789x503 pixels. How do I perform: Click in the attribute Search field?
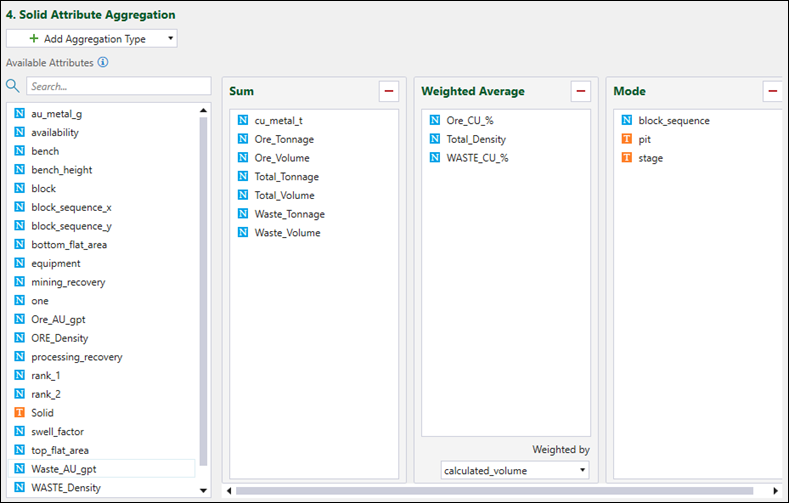click(118, 87)
